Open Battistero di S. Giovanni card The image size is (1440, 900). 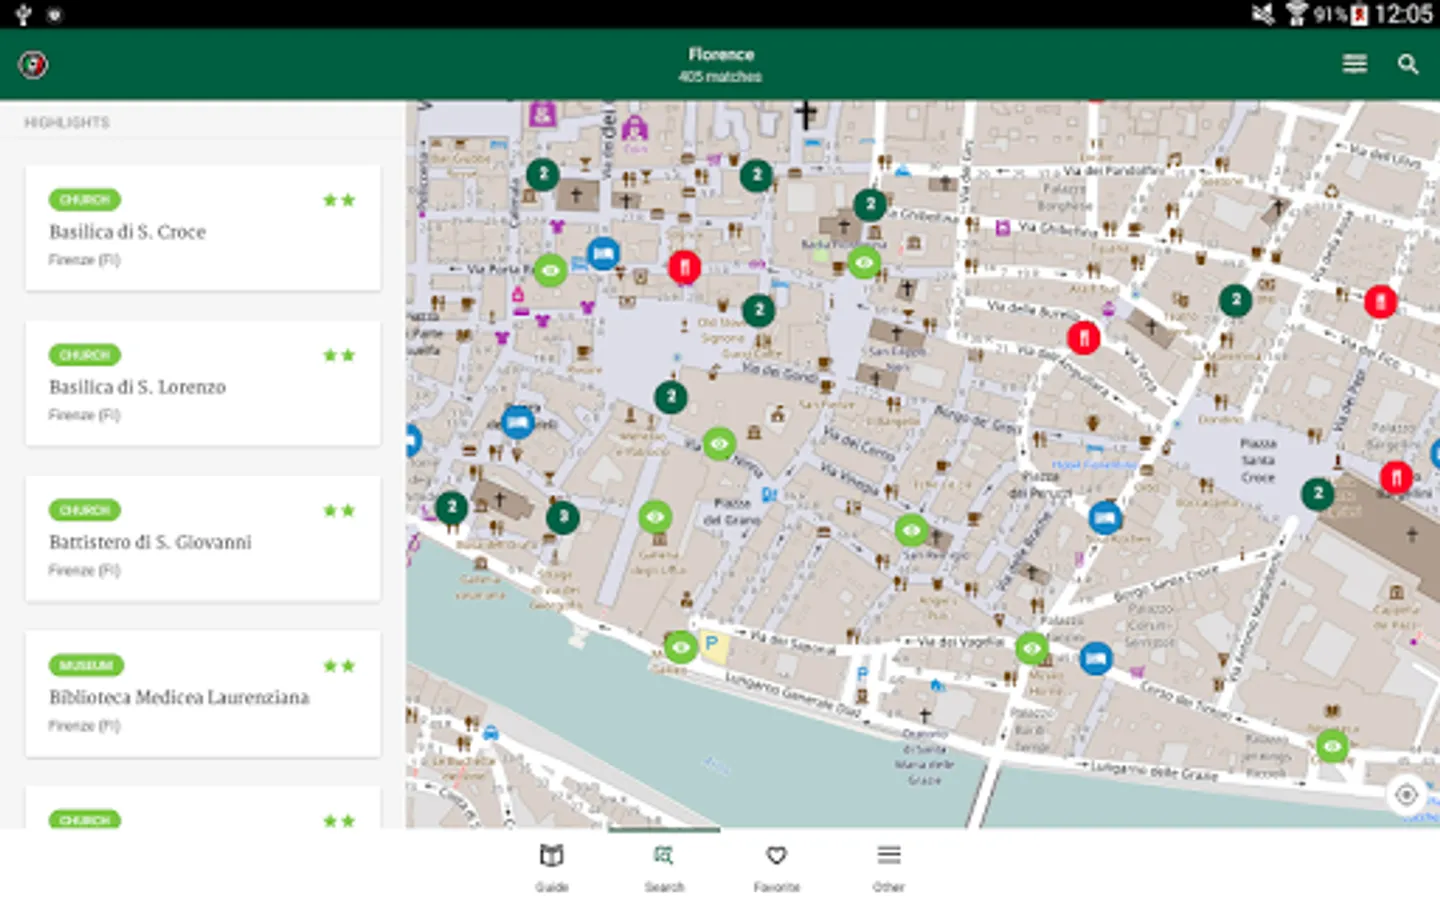tap(203, 538)
